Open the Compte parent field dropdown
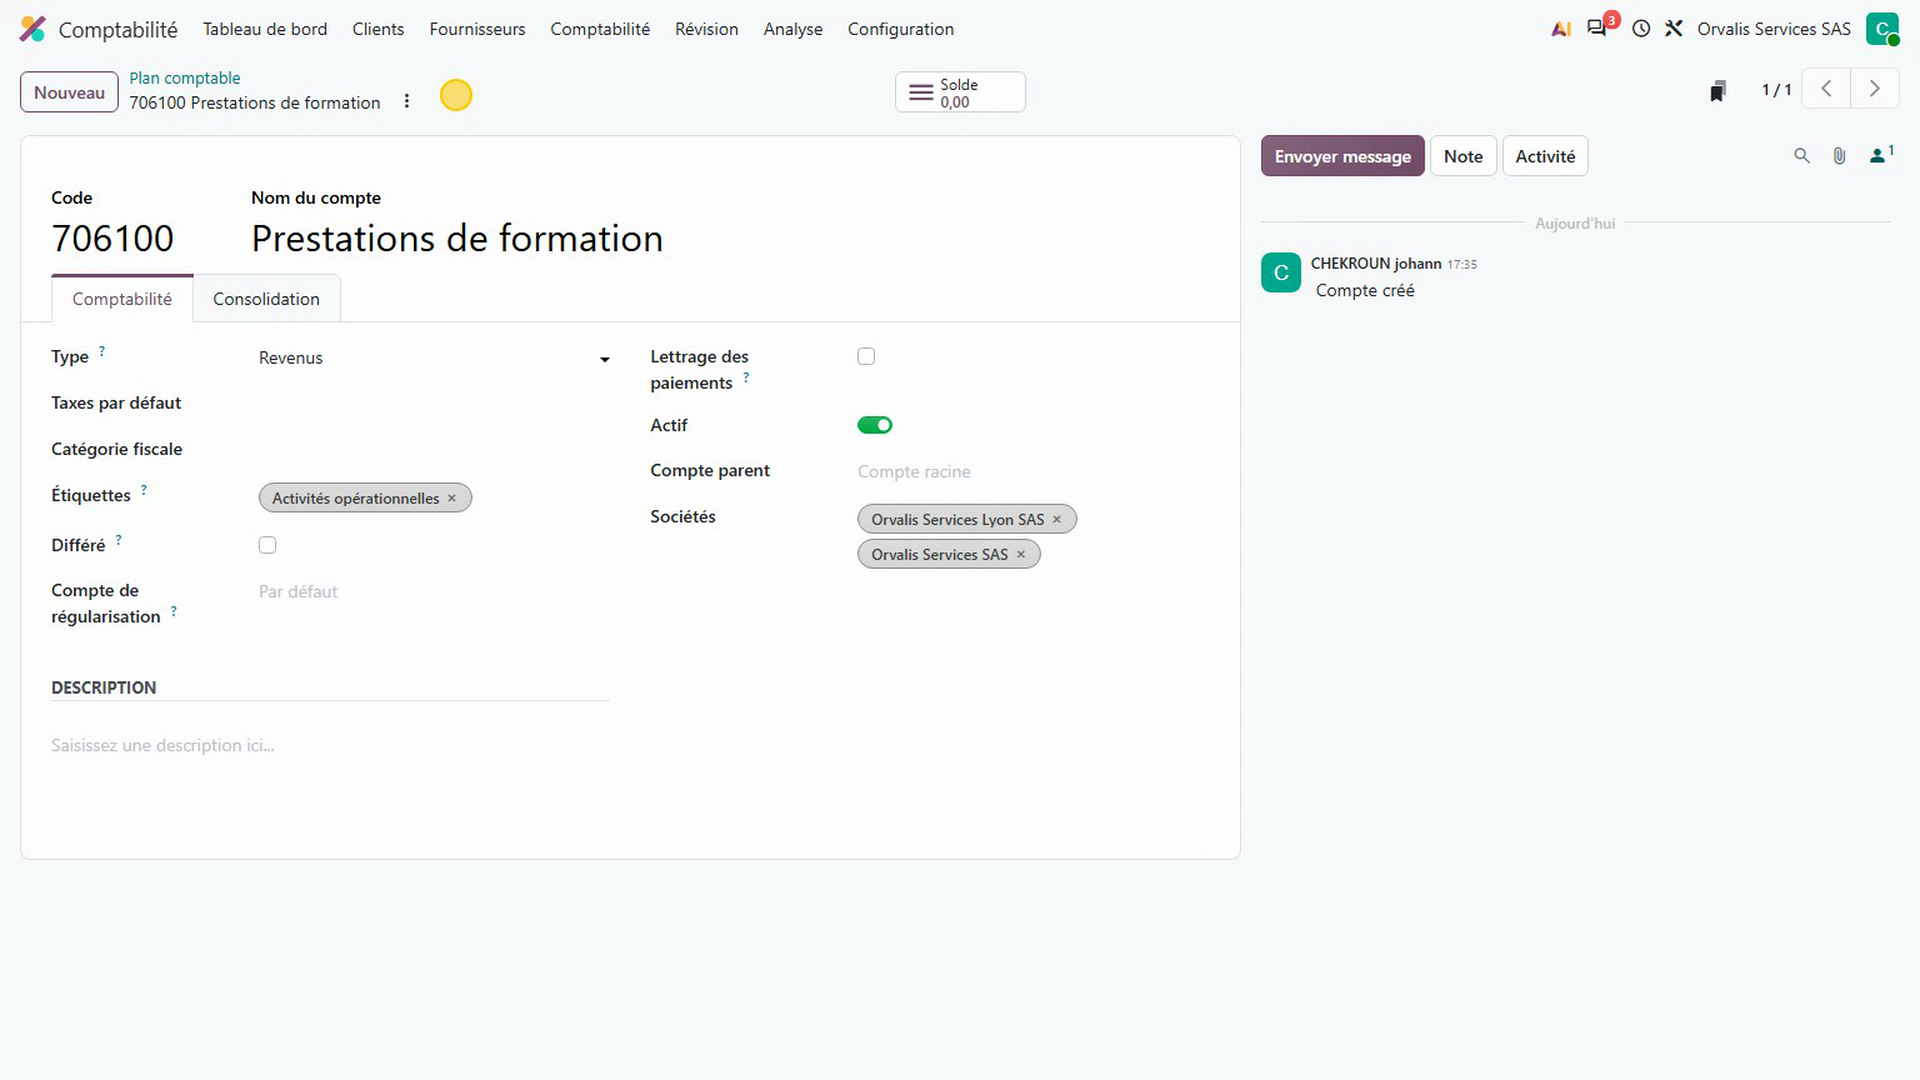 (x=1033, y=471)
